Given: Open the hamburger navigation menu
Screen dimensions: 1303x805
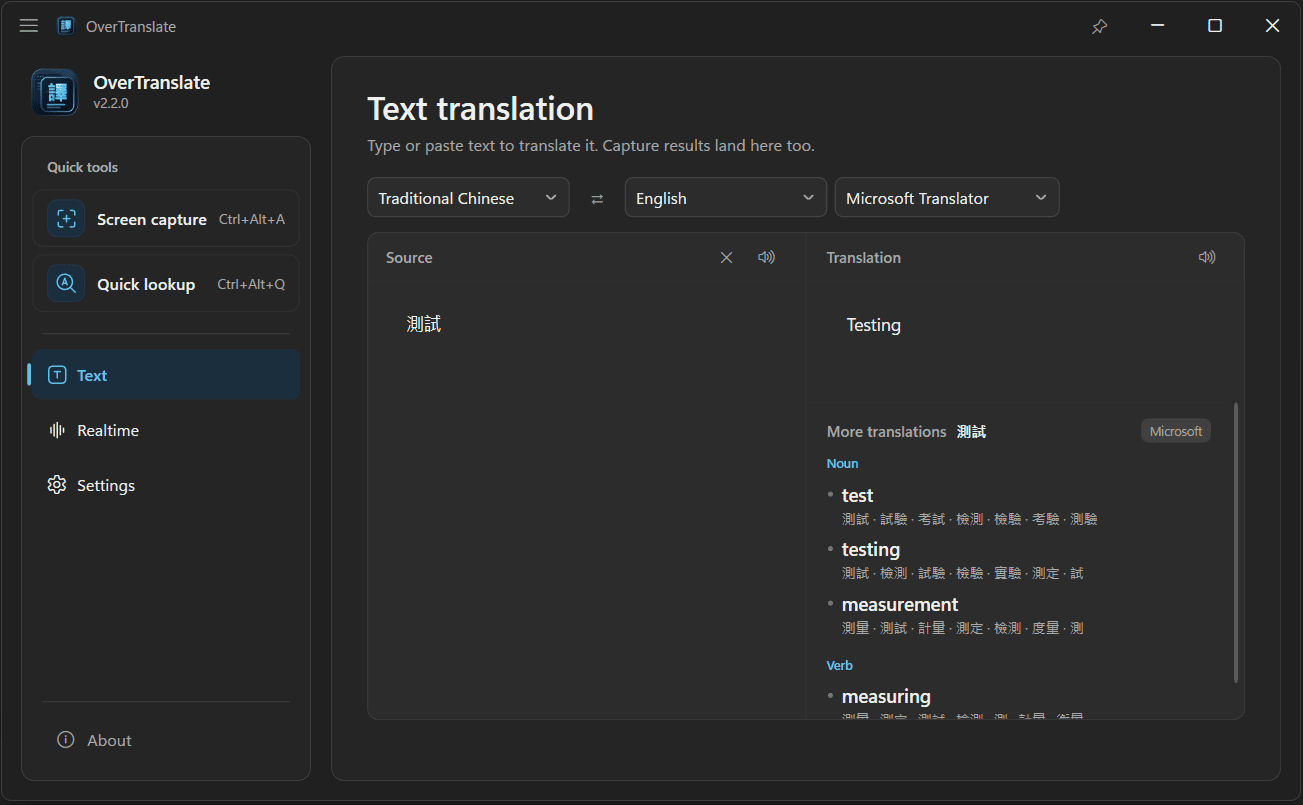Looking at the screenshot, I should click(x=29, y=26).
